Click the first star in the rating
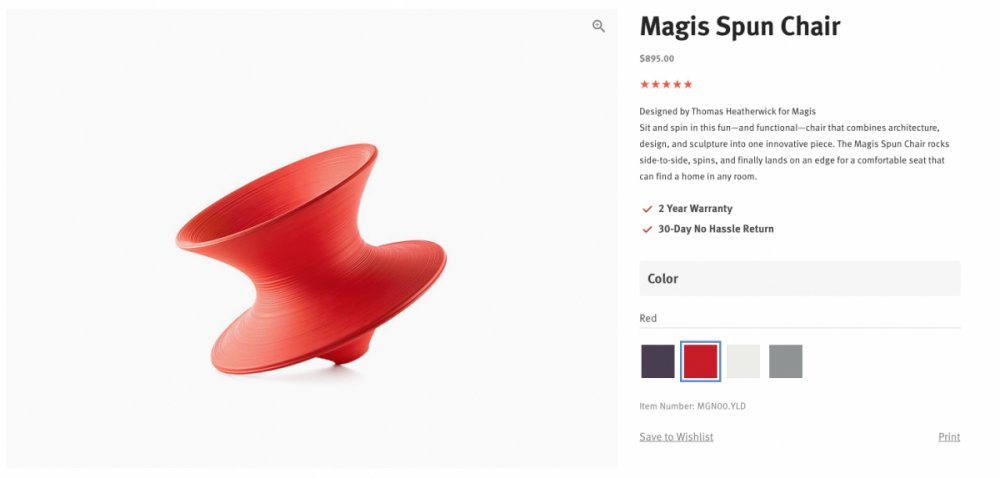 [644, 85]
